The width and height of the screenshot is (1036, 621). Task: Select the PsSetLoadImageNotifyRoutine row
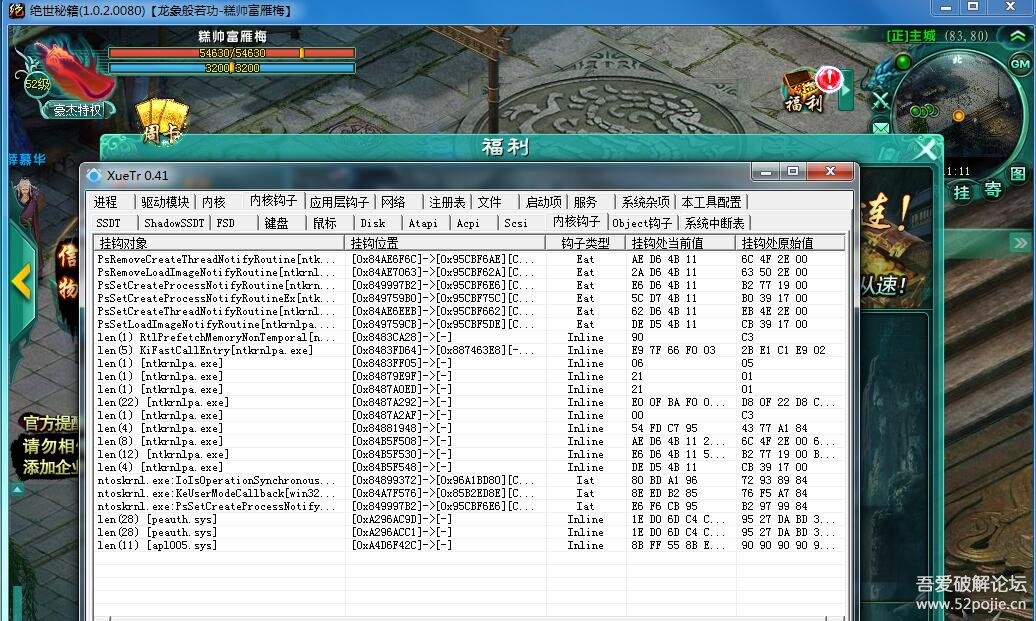pos(469,324)
